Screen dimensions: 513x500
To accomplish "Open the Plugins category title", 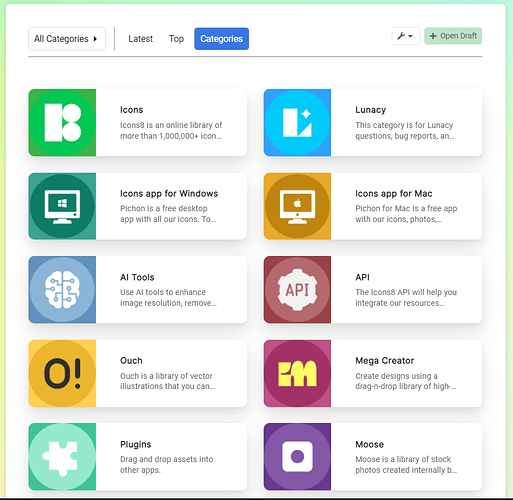I will click(136, 444).
